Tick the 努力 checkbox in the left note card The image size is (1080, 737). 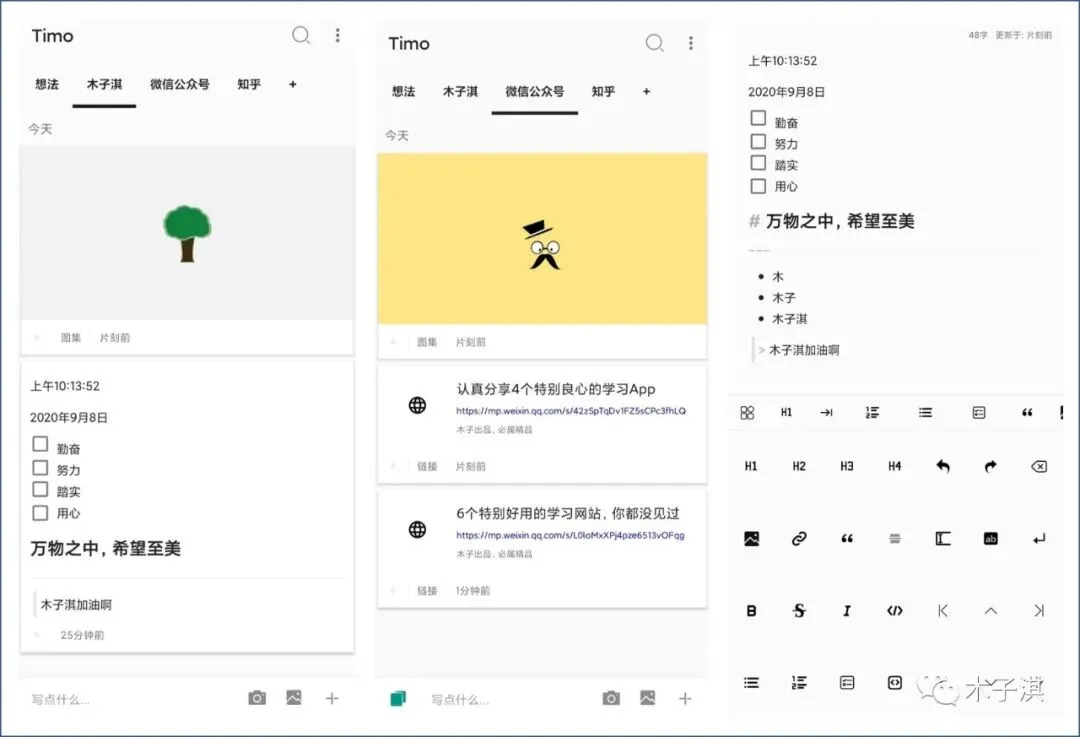tap(41, 468)
